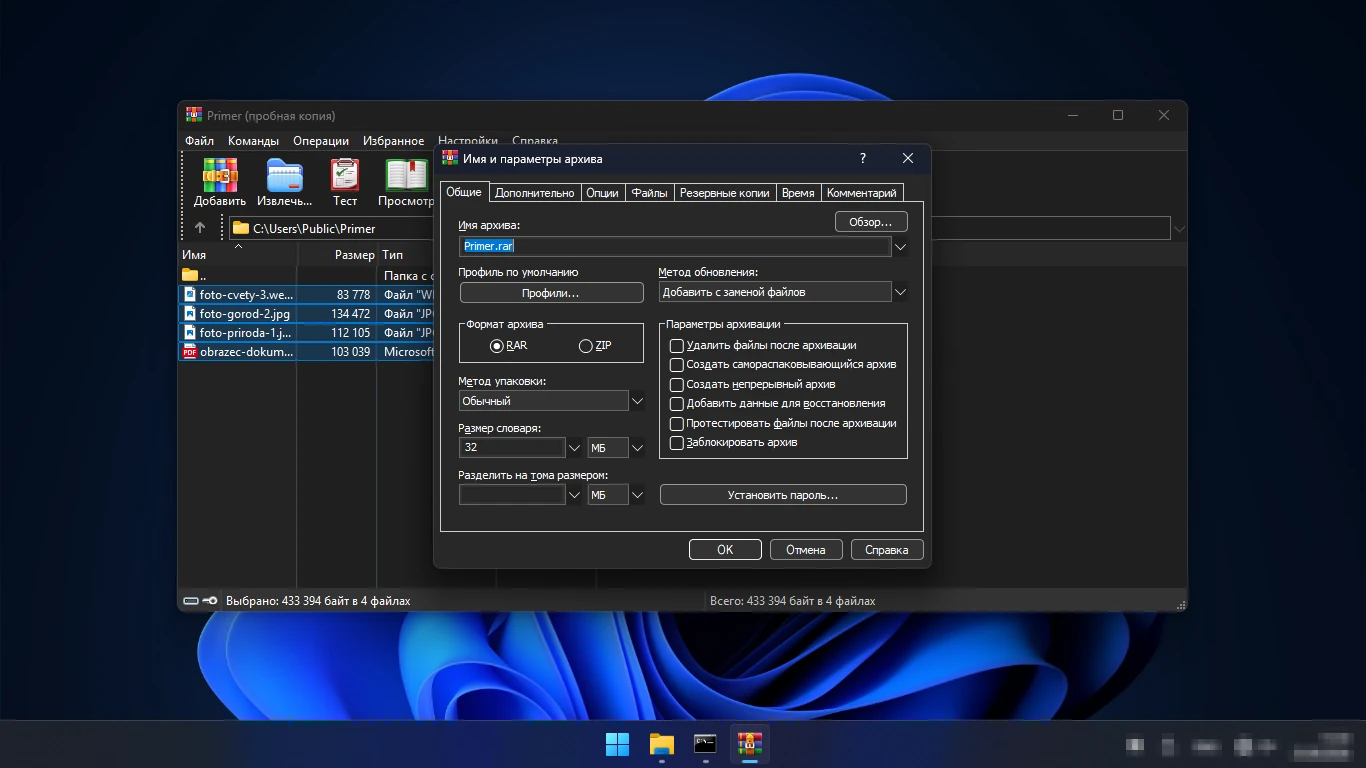
Task: Expand the address bar path dropdown
Action: [x=1179, y=228]
